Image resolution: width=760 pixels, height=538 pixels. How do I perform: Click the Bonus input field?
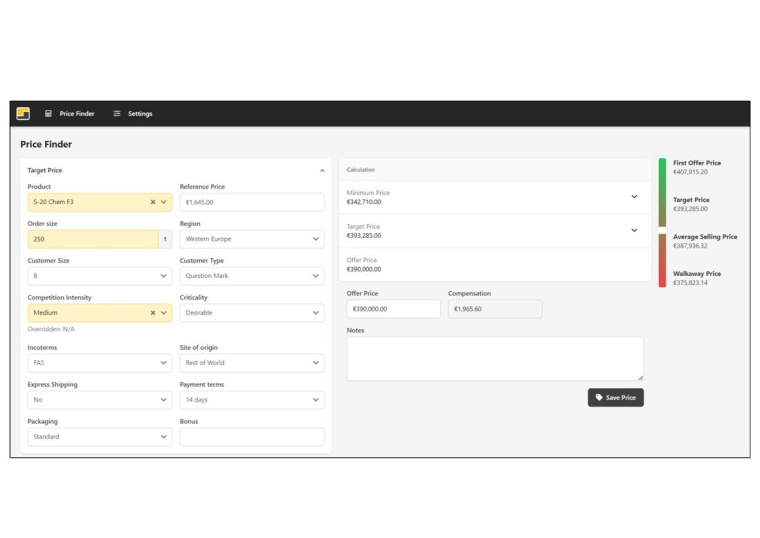(x=252, y=437)
